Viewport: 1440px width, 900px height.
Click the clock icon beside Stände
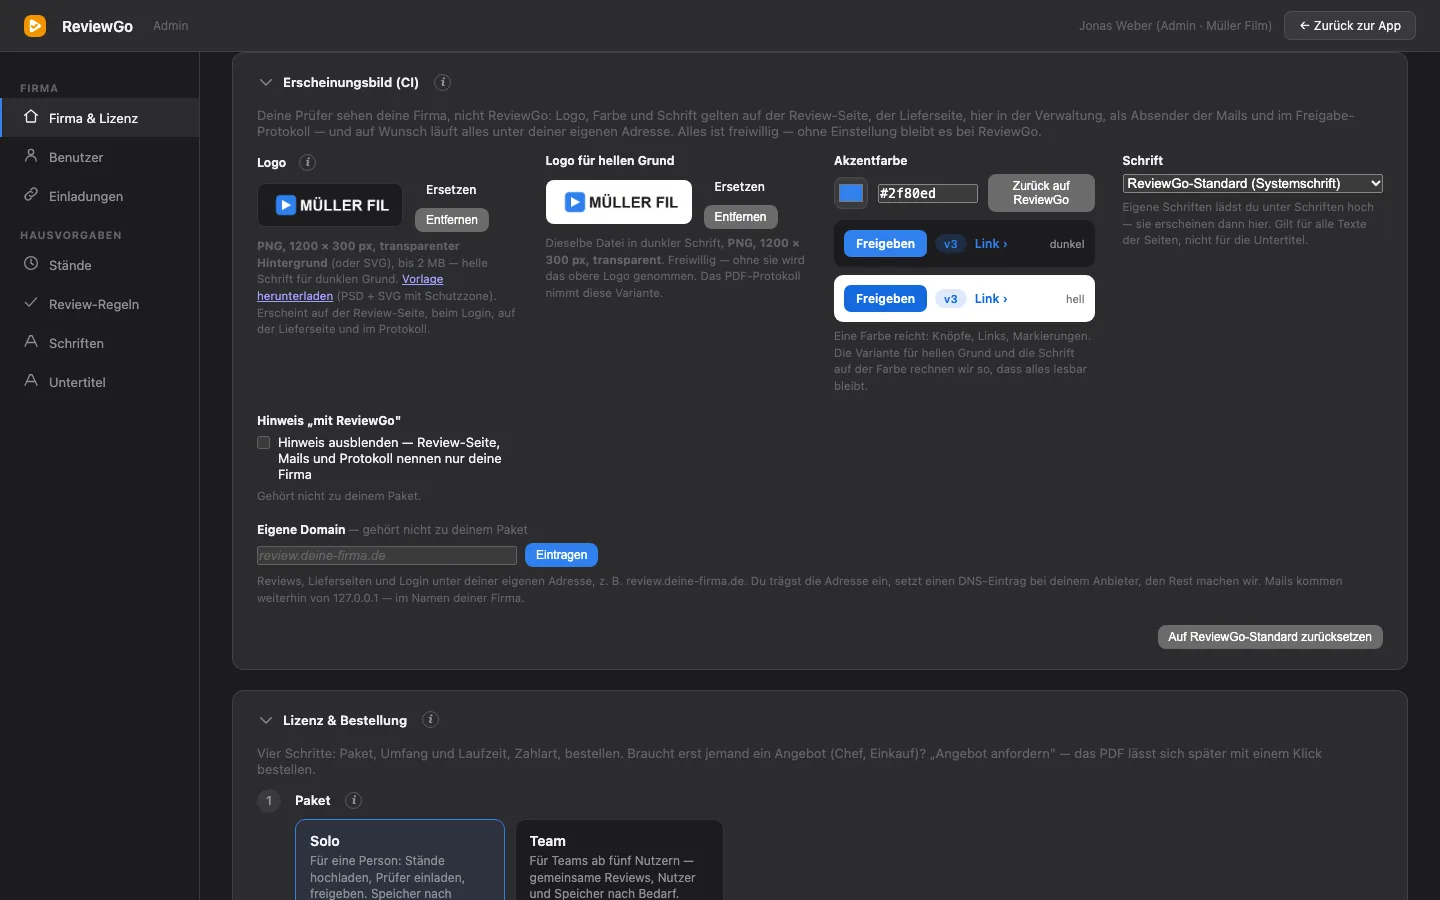point(31,264)
